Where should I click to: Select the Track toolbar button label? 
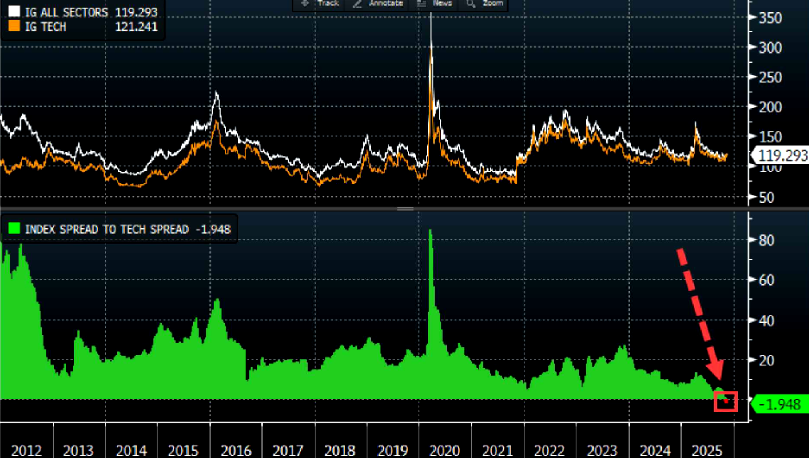328,4
